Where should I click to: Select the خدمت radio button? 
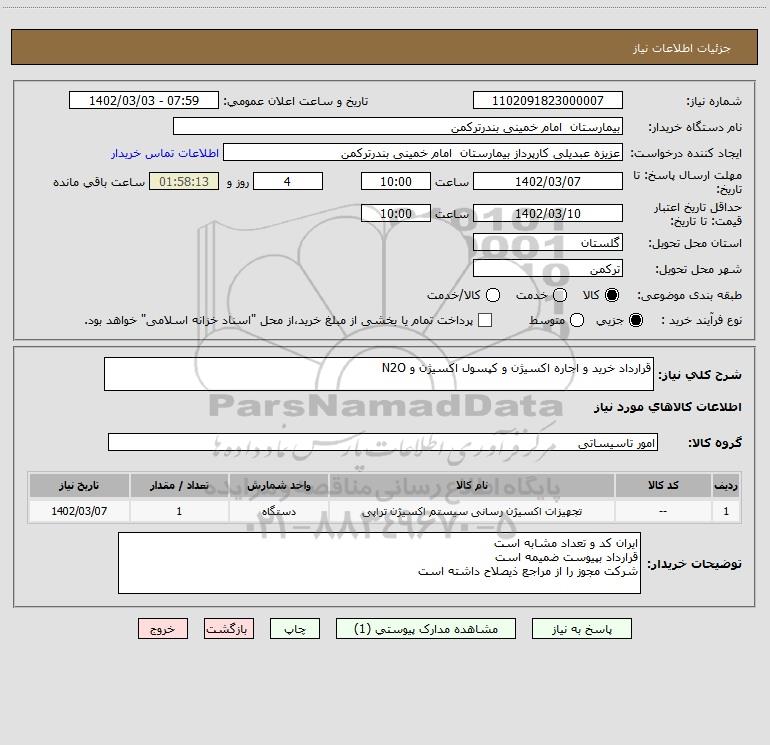click(560, 295)
